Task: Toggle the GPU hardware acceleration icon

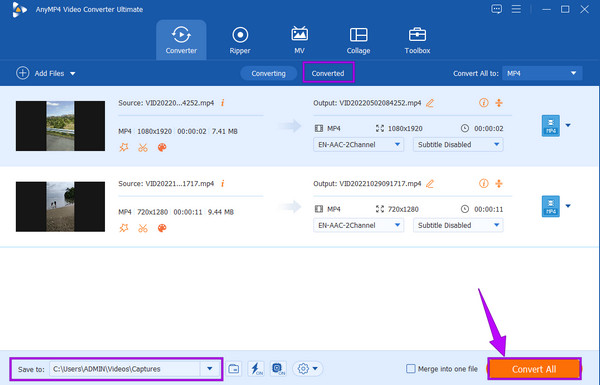Action: (278, 369)
